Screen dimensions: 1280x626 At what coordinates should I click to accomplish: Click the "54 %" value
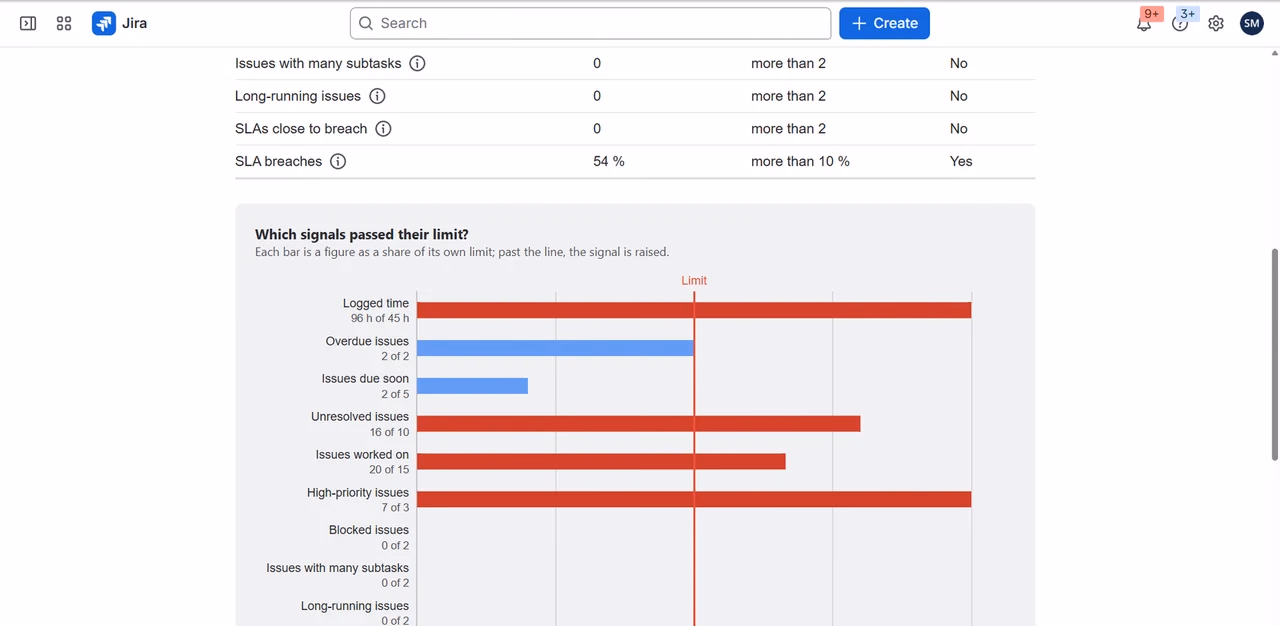coord(609,161)
